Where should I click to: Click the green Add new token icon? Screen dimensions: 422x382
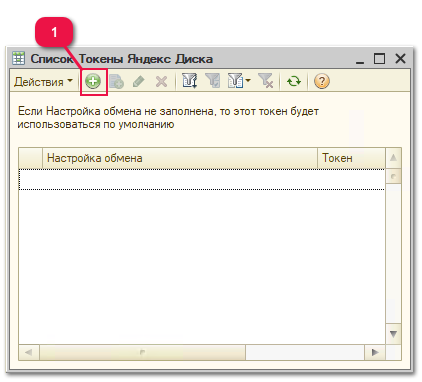pos(93,81)
